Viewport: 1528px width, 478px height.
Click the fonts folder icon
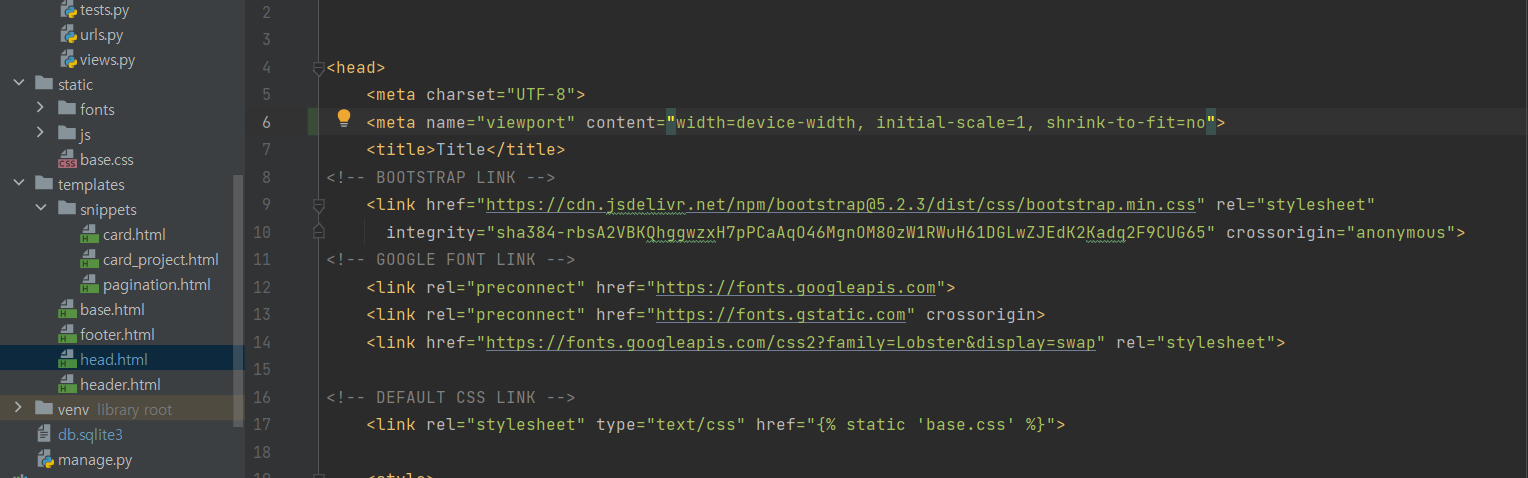(x=67, y=110)
